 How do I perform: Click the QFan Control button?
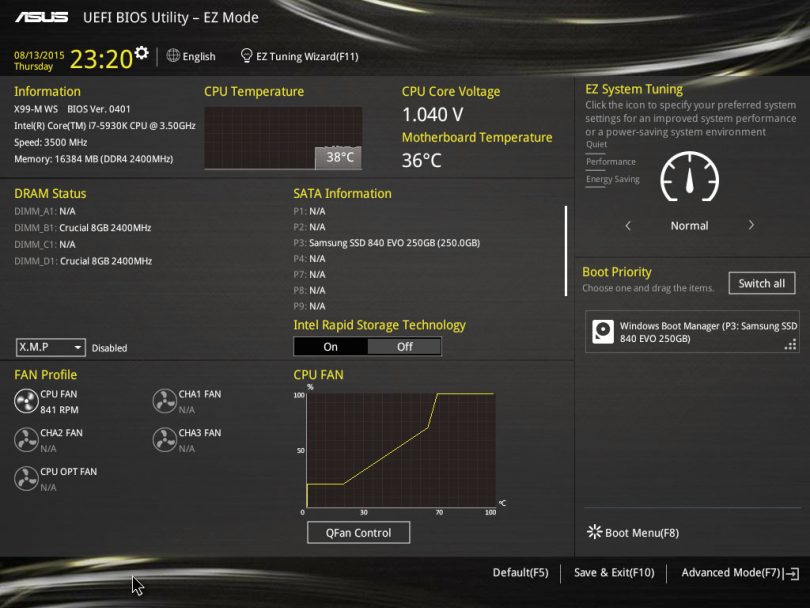pyautogui.click(x=358, y=533)
